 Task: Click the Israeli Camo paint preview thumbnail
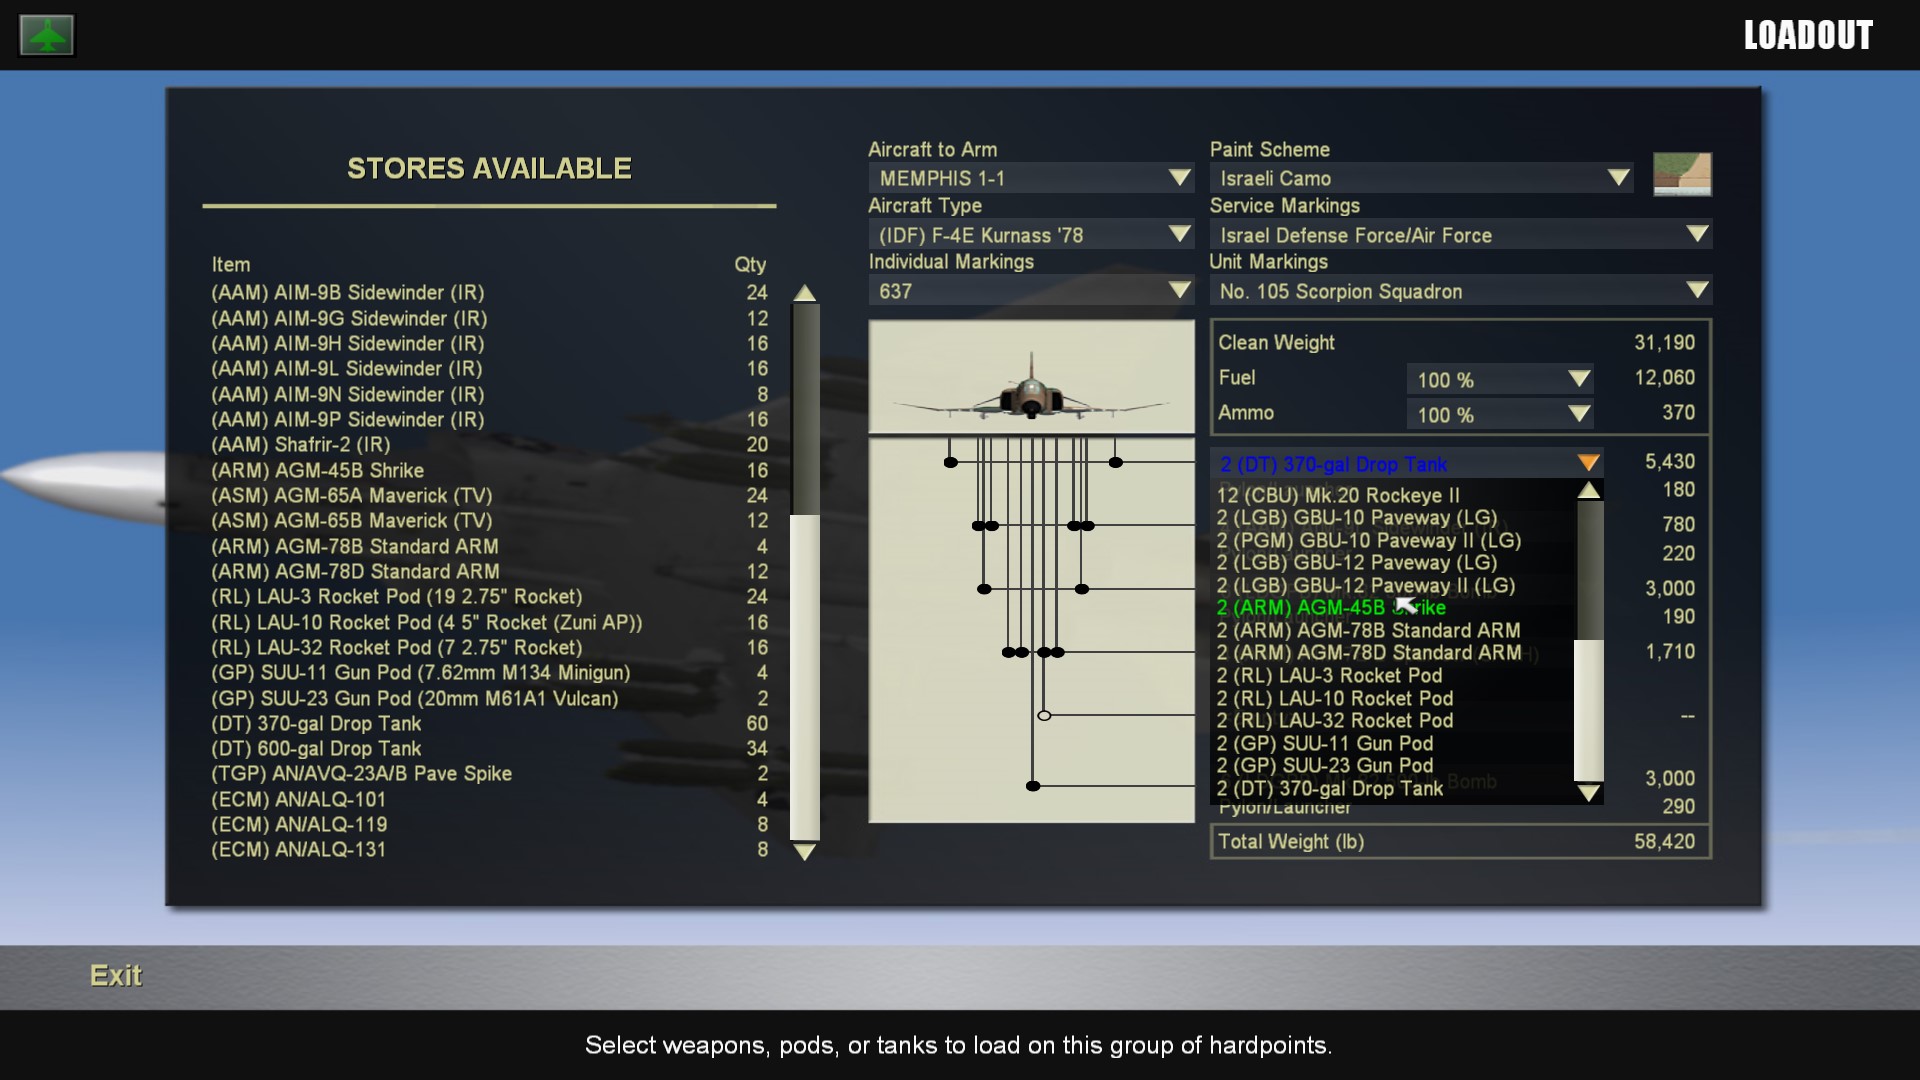1682,174
